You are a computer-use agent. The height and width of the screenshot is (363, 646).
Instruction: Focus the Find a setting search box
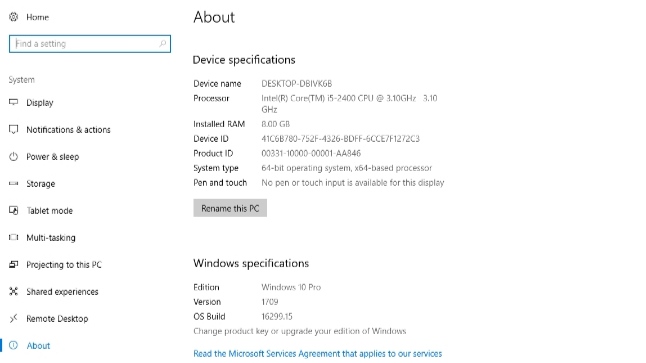coord(90,44)
